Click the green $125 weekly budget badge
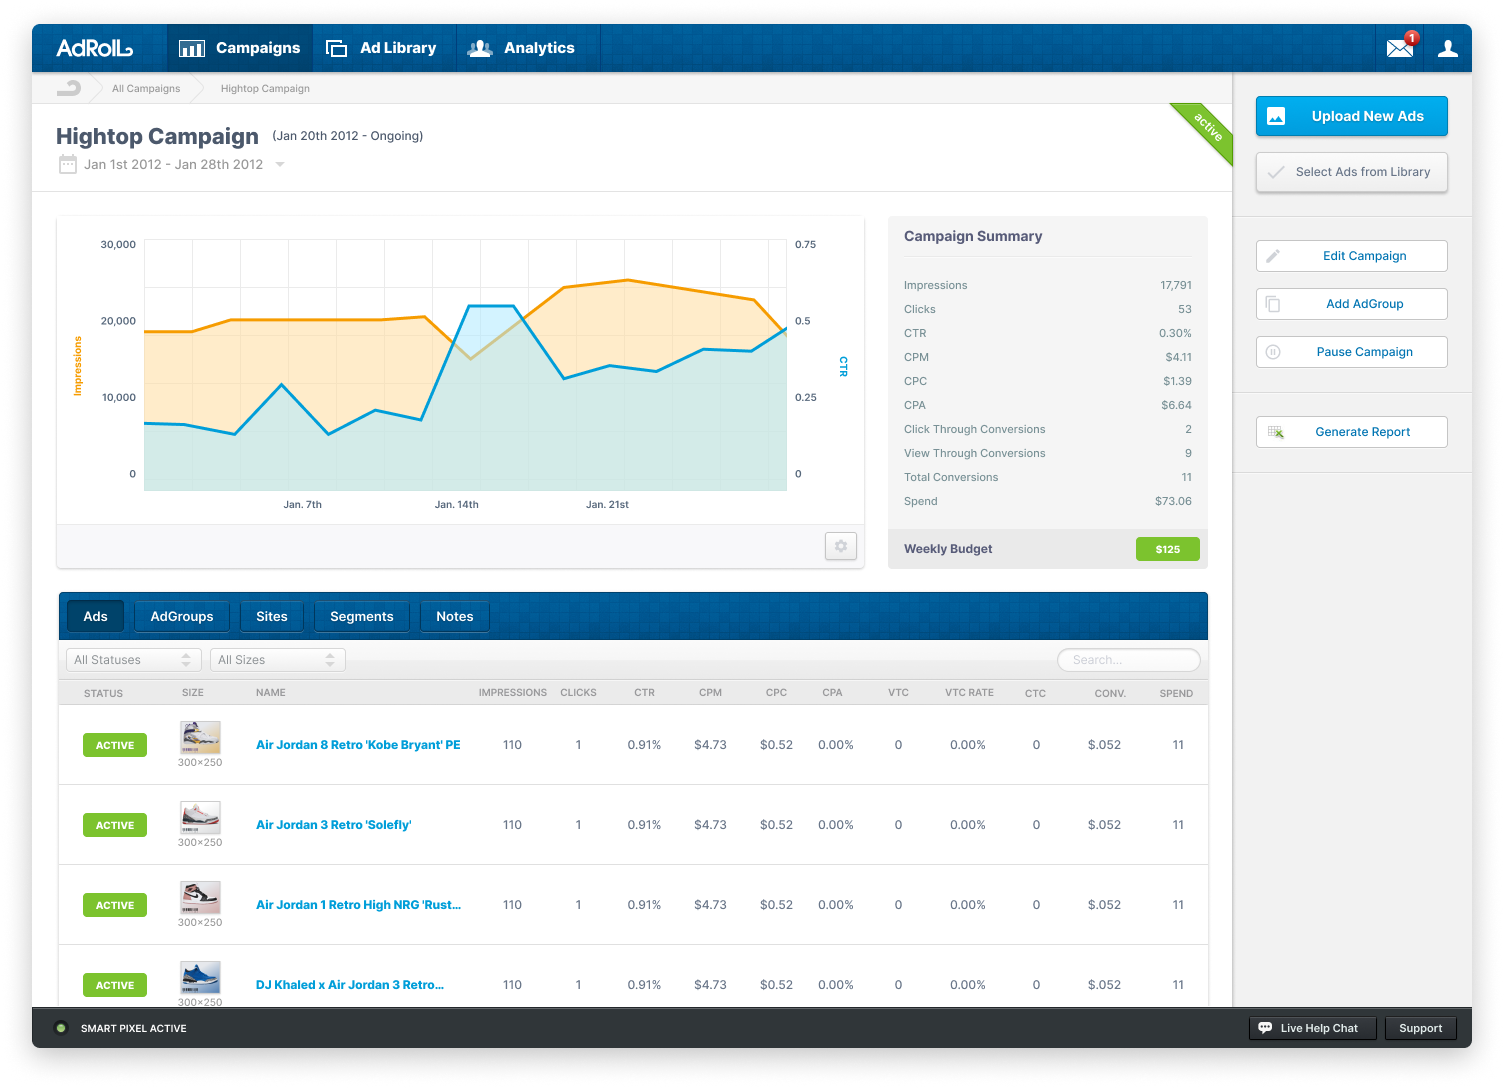 [1167, 549]
